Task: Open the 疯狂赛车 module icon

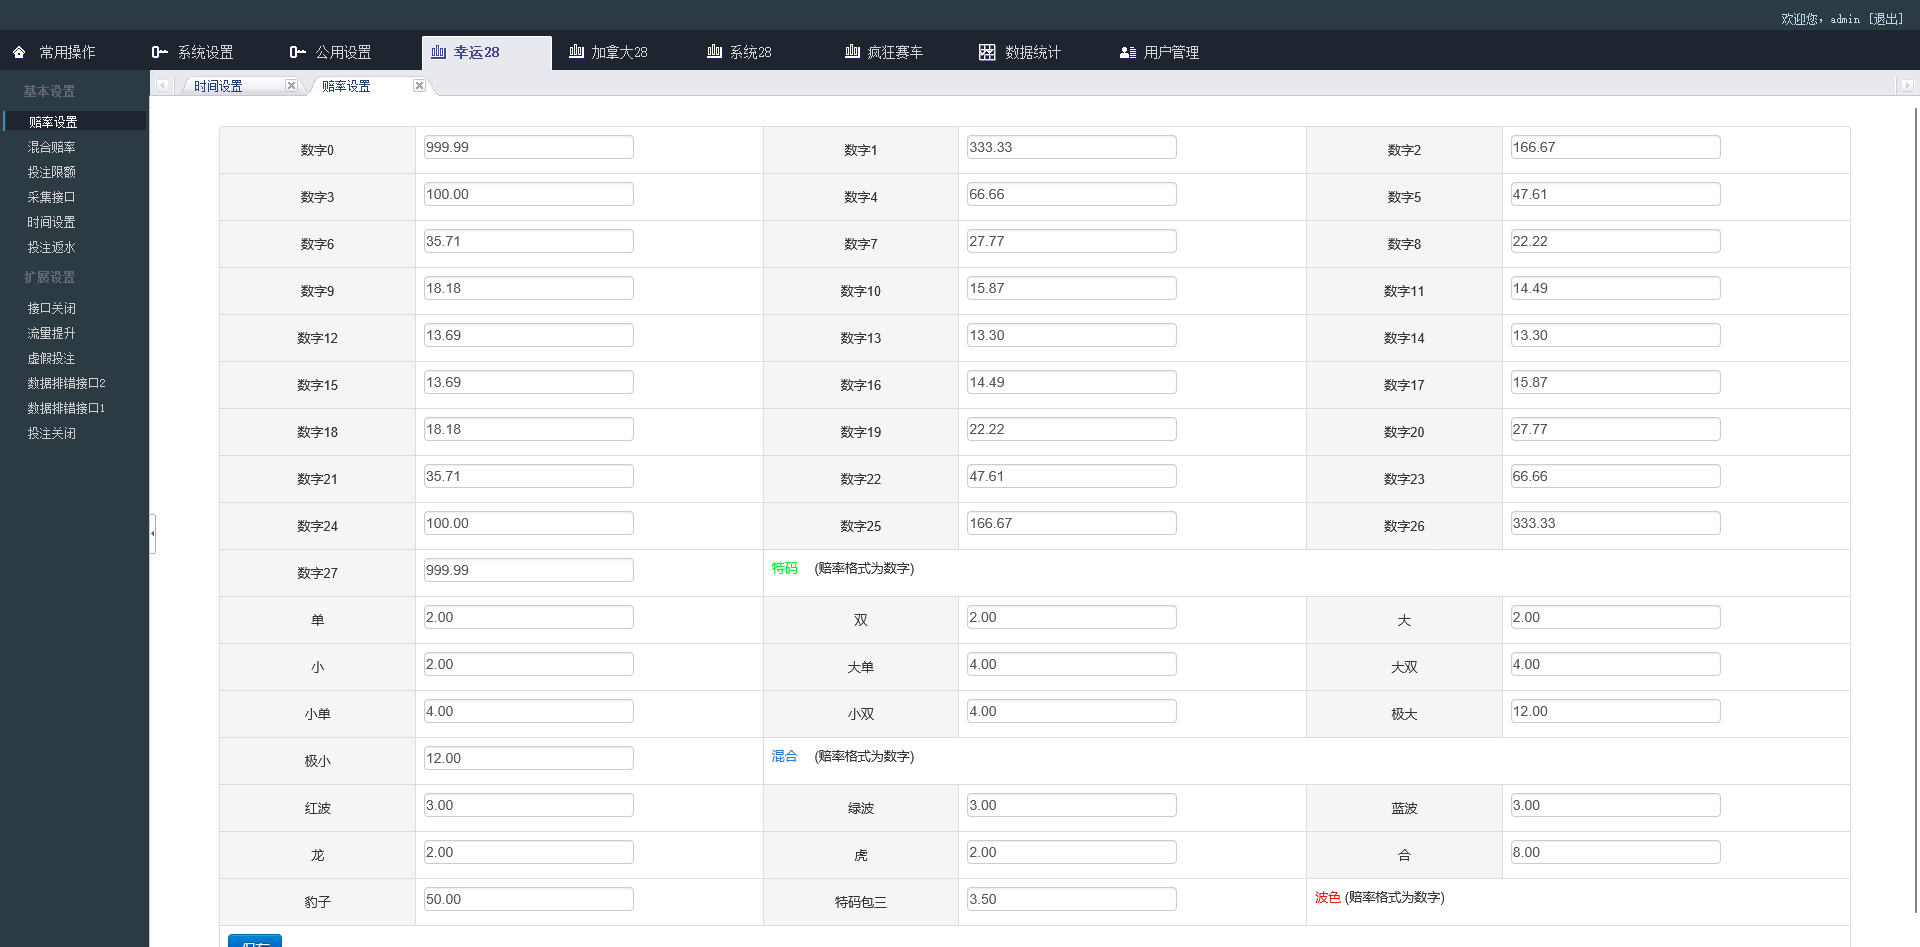Action: coord(852,51)
